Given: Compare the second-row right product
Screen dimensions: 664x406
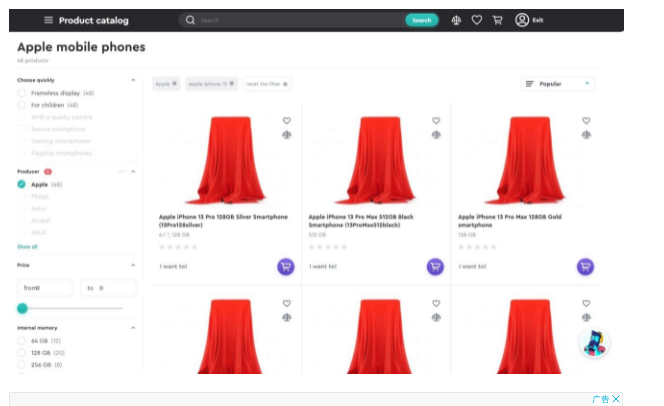Looking at the screenshot, I should [x=586, y=317].
